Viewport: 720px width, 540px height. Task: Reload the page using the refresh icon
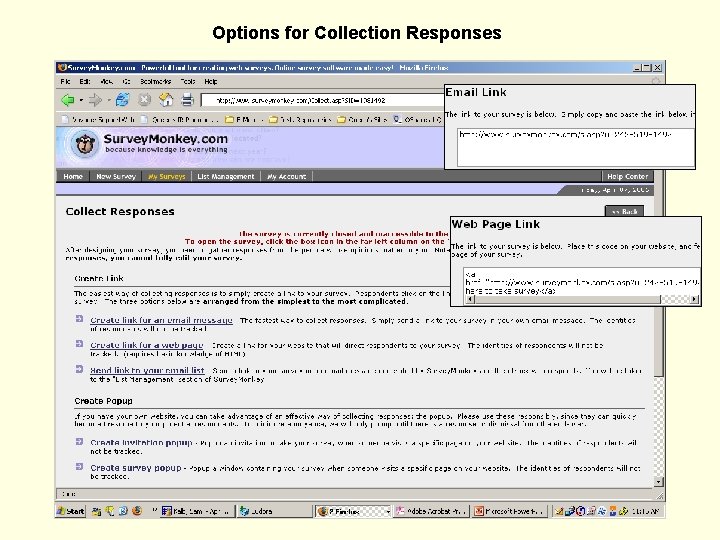tap(122, 100)
